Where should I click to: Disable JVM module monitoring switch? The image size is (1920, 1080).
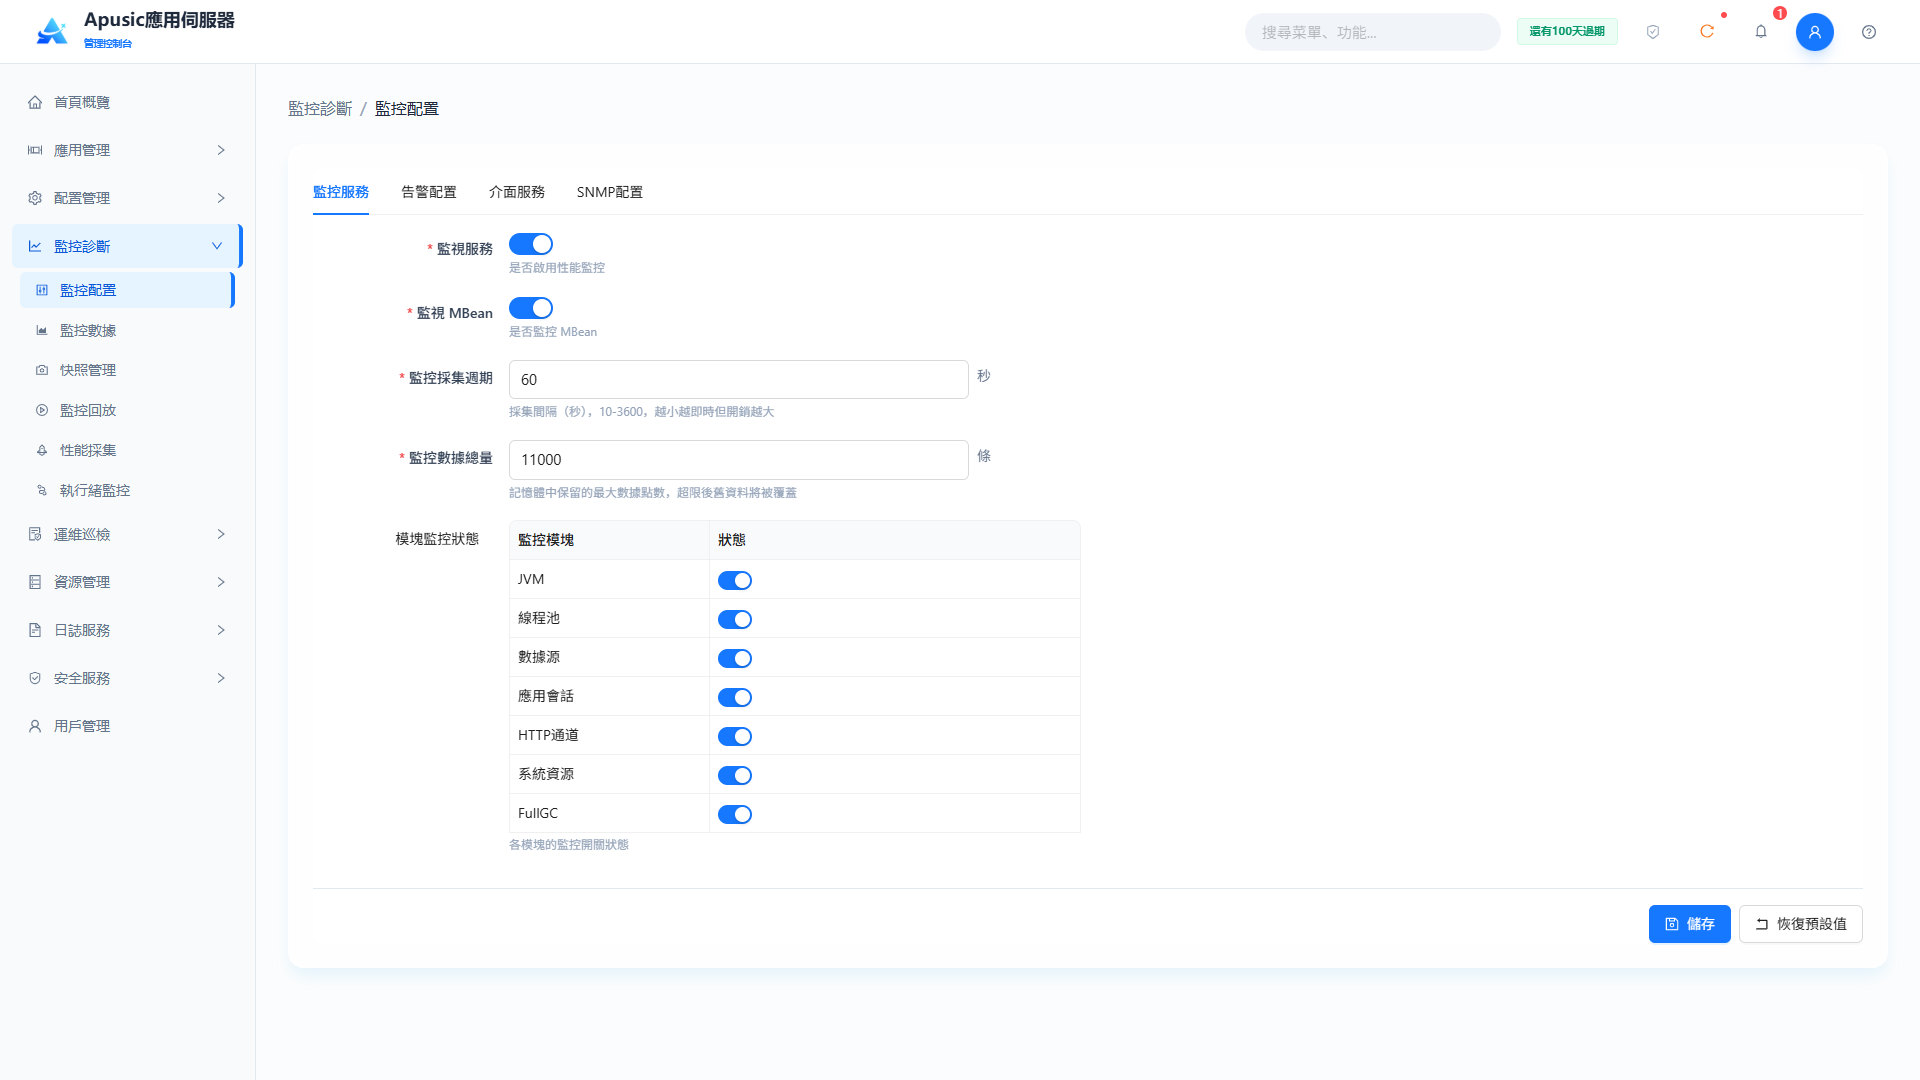tap(735, 580)
